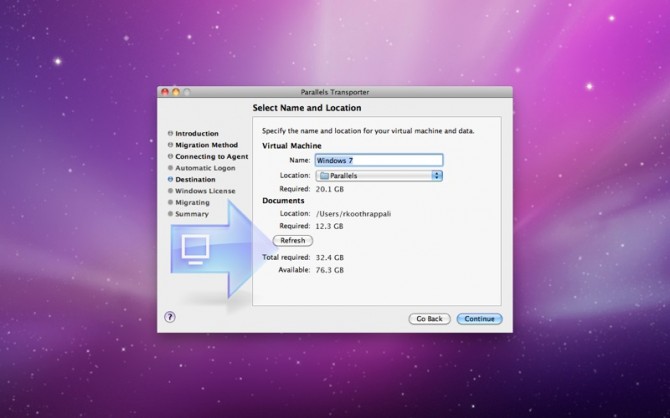Click the Parallels folder icon in Location
Viewport: 670px width, 418px height.
tap(323, 175)
